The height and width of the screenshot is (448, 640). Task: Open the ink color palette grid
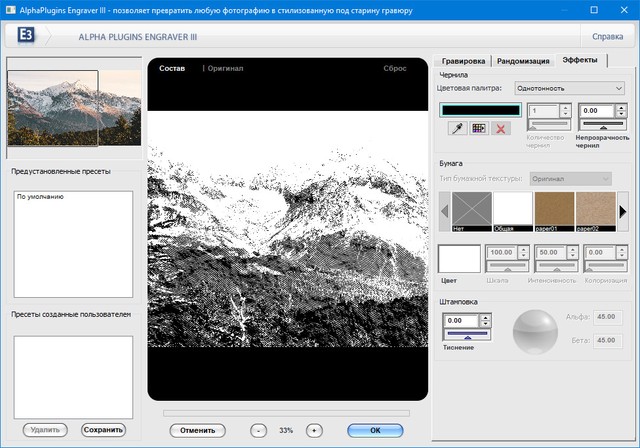click(479, 129)
